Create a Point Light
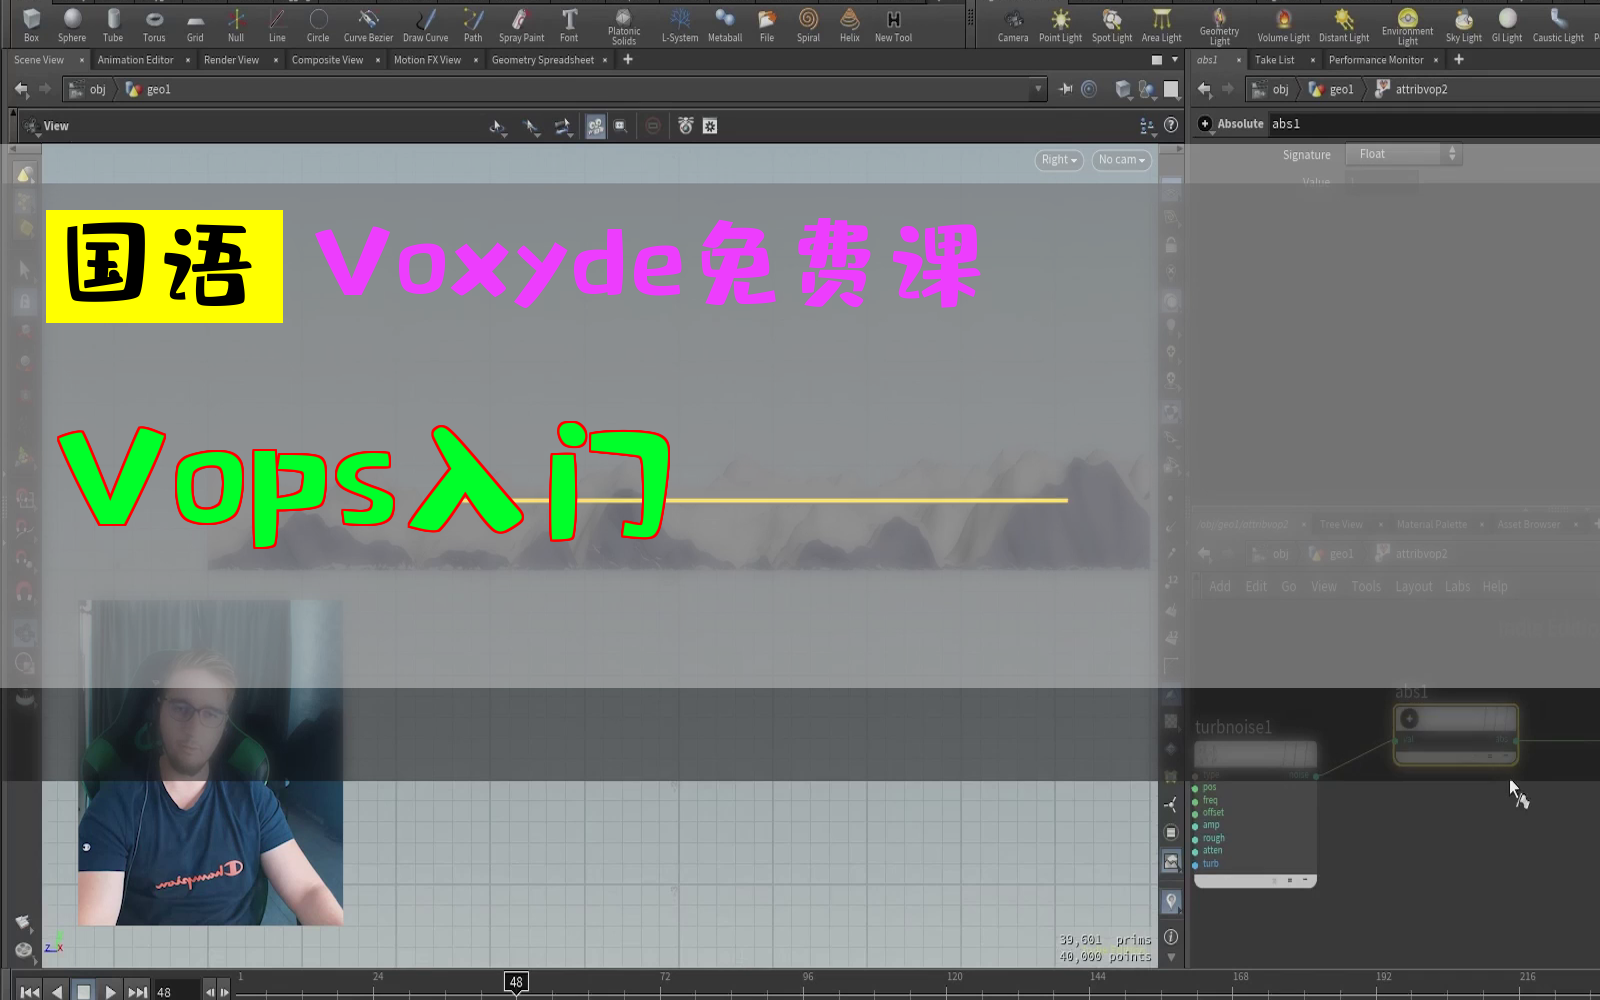 tap(1060, 25)
